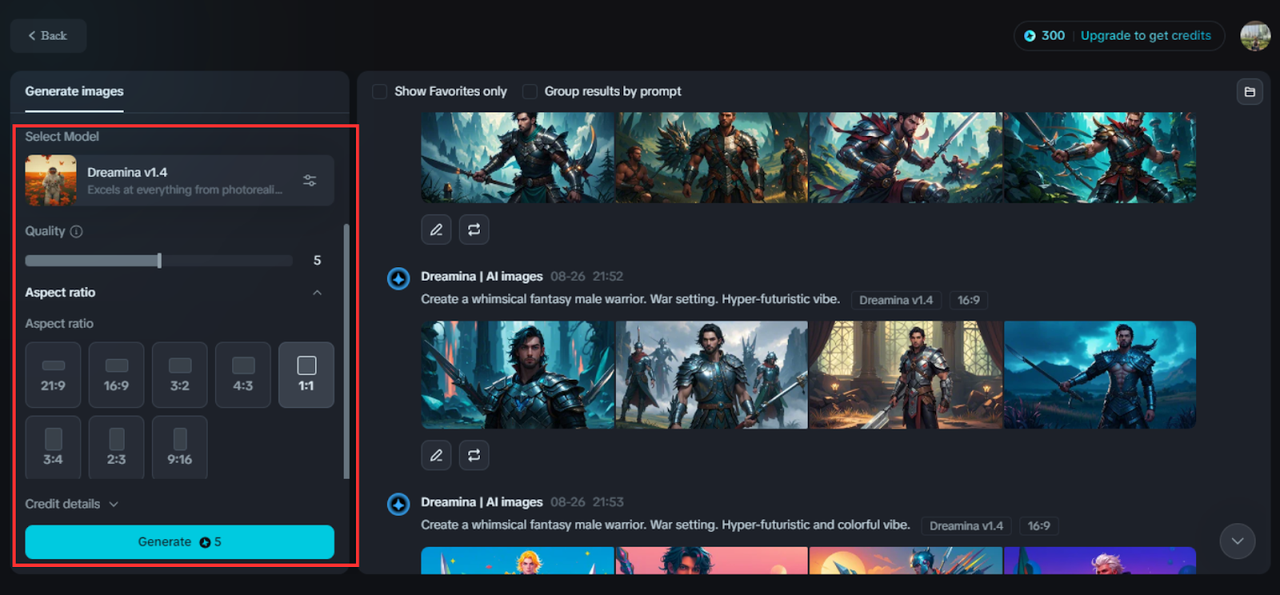Click Dreamina v1.4 tag on 21:52 prompt
1280x595 pixels.
(x=896, y=300)
